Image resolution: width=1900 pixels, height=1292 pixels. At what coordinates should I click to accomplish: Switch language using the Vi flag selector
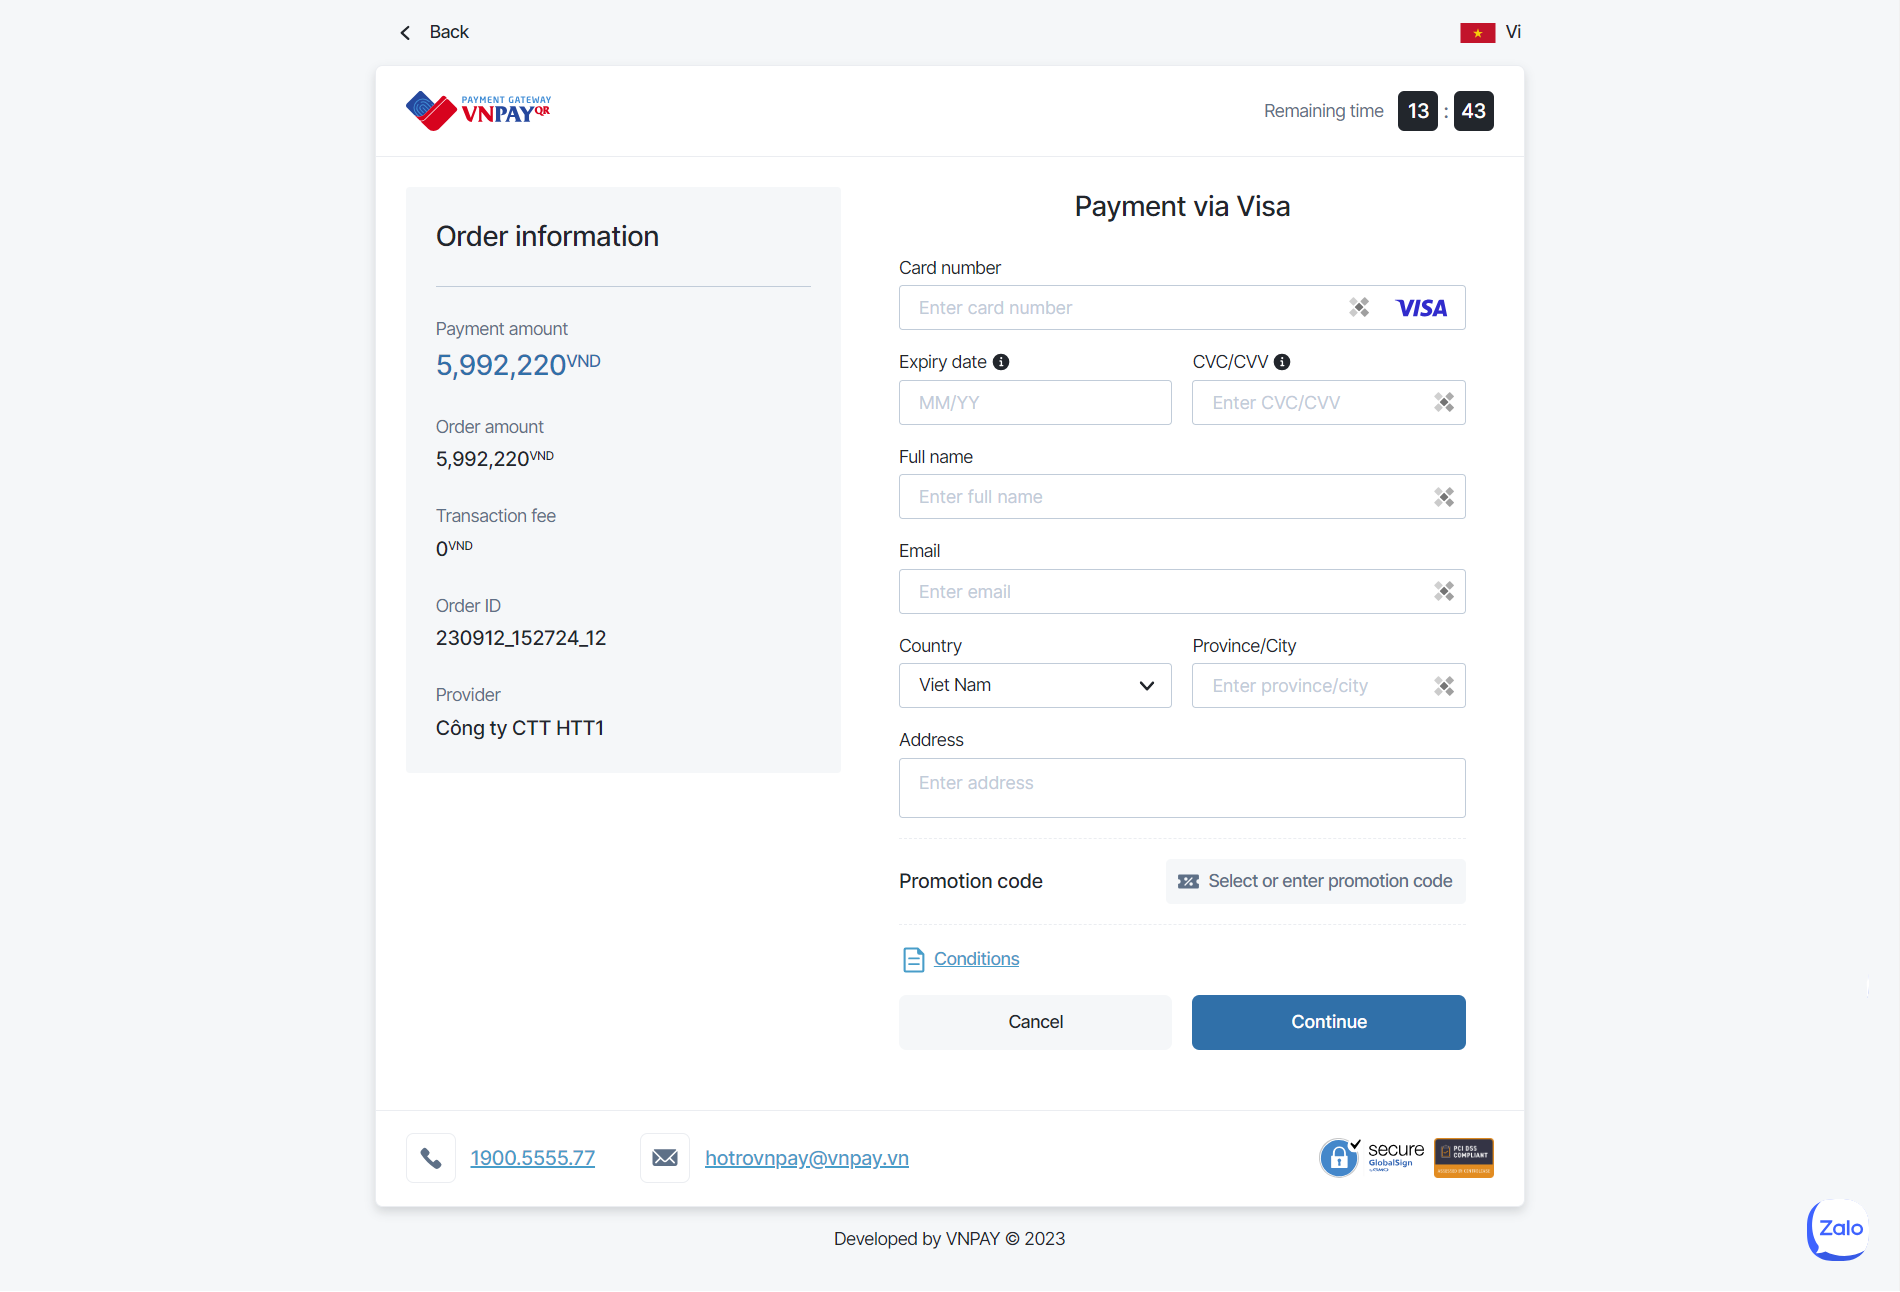pyautogui.click(x=1490, y=32)
